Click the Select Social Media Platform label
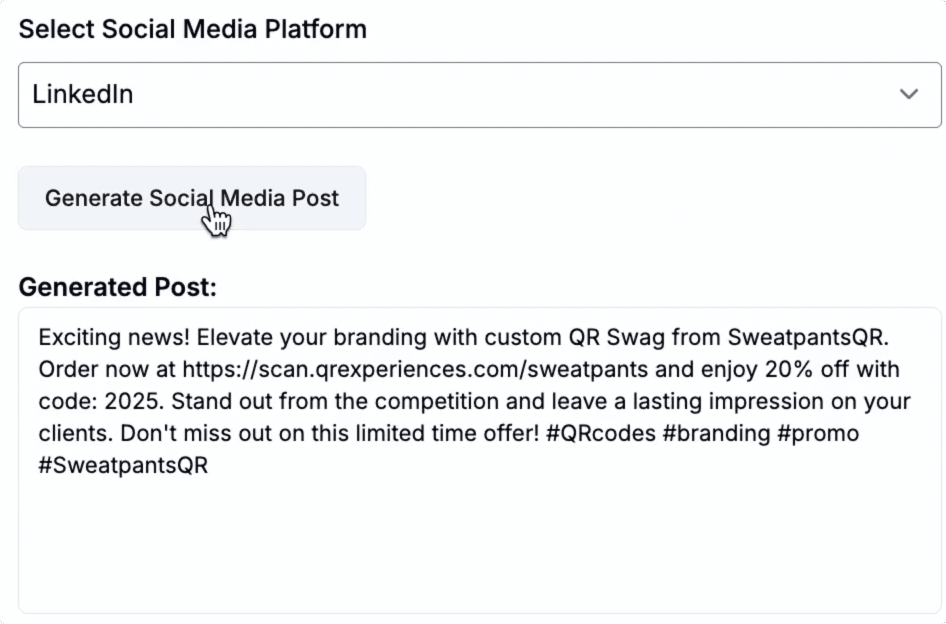 pyautogui.click(x=192, y=29)
